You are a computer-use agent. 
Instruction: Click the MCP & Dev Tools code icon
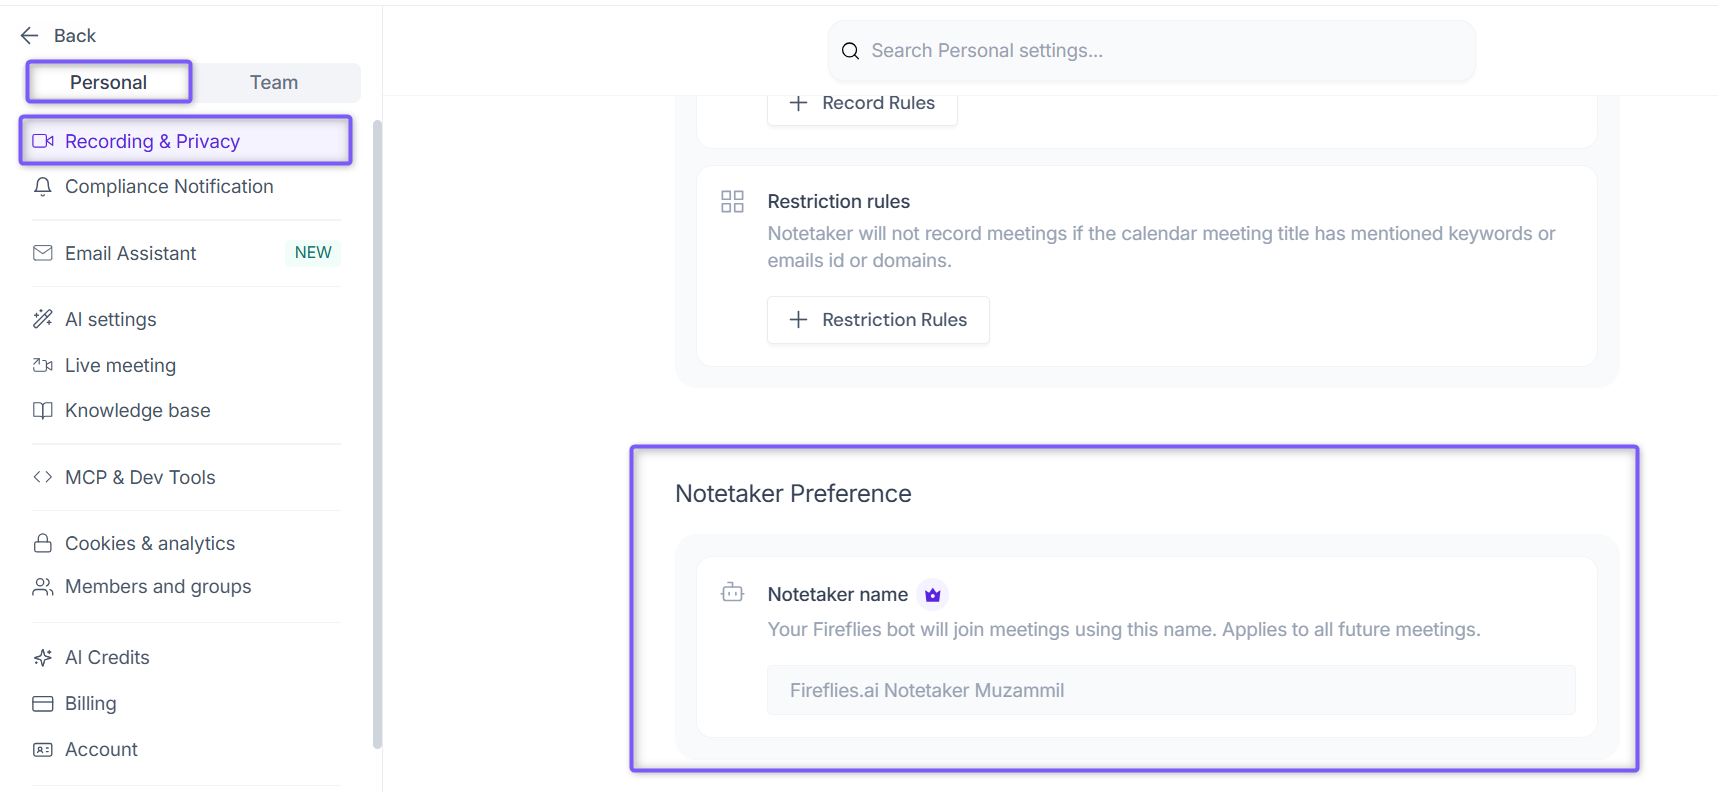43,477
